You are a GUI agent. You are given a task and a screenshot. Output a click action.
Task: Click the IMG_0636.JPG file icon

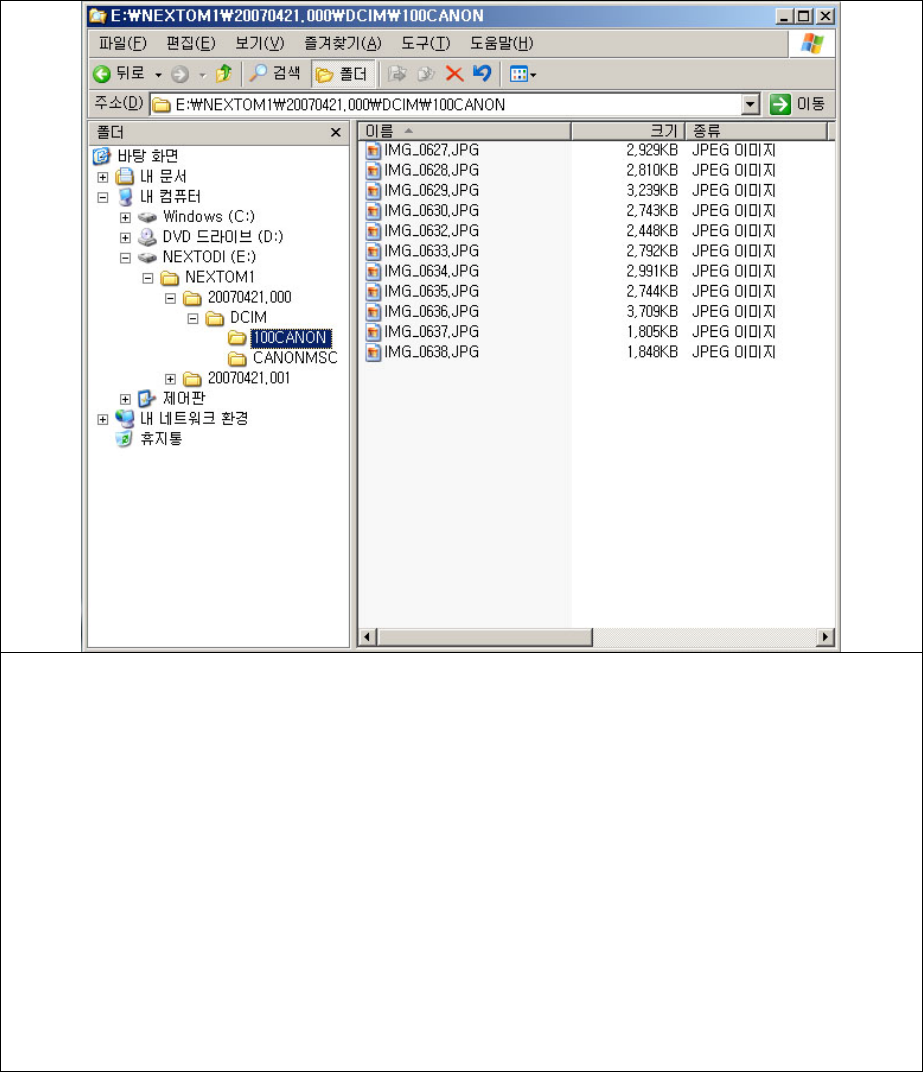pos(373,312)
